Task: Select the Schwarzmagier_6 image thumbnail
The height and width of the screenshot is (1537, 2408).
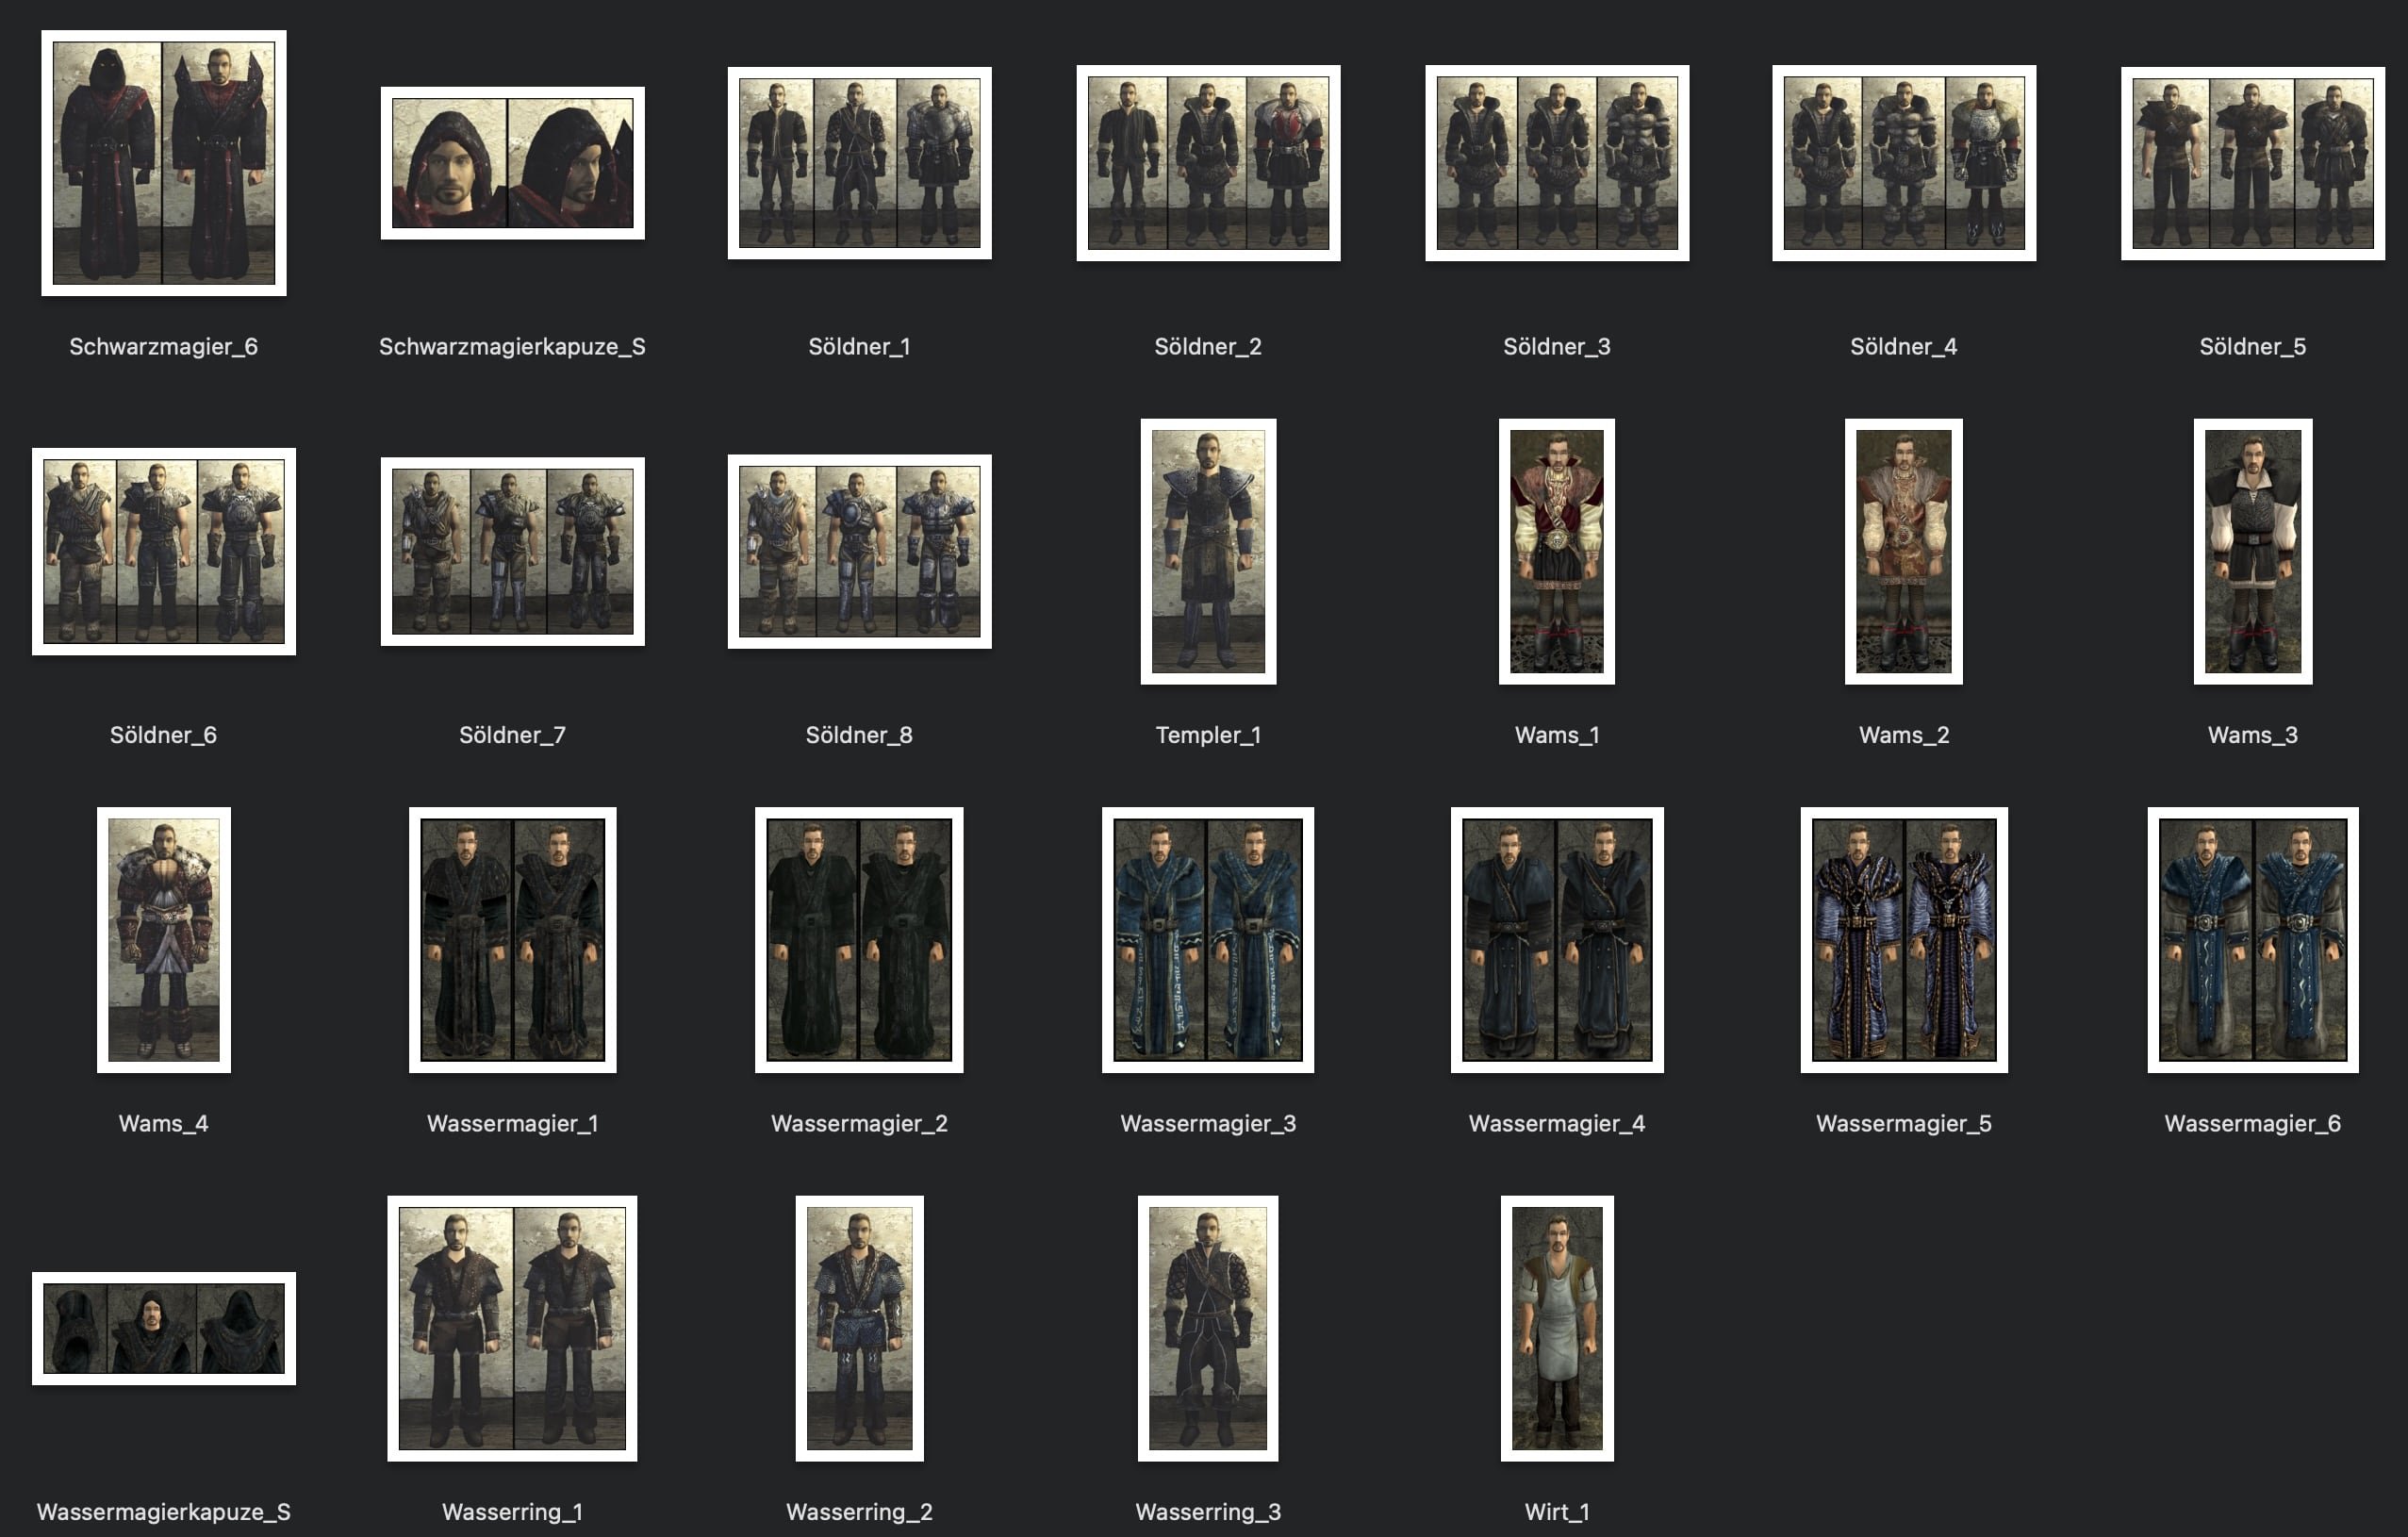Action: coord(163,163)
